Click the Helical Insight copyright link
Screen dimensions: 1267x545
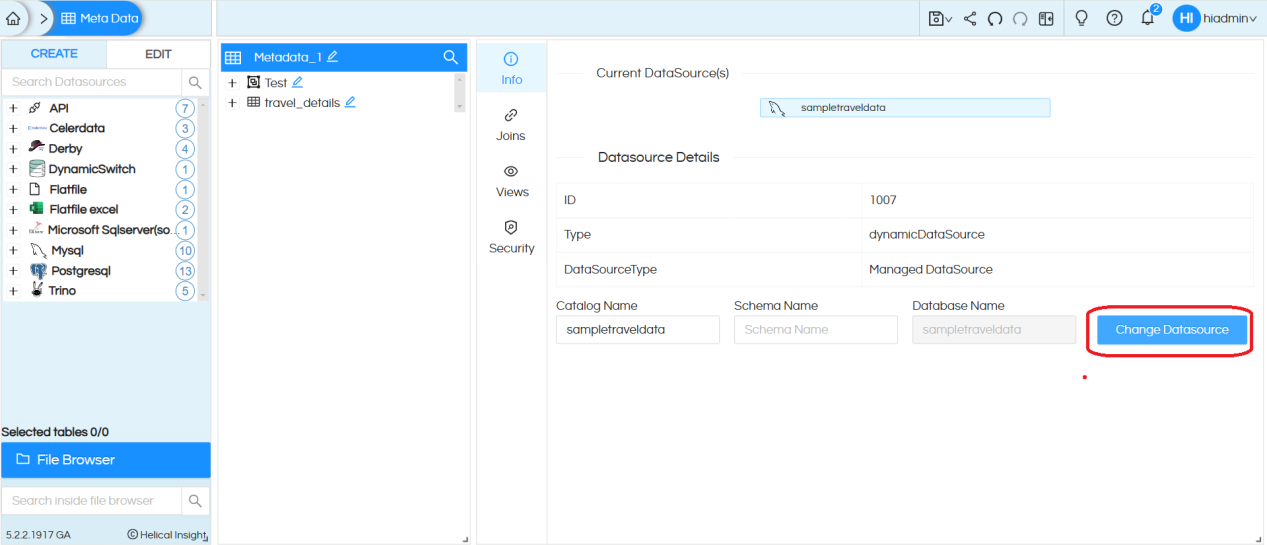tap(166, 535)
